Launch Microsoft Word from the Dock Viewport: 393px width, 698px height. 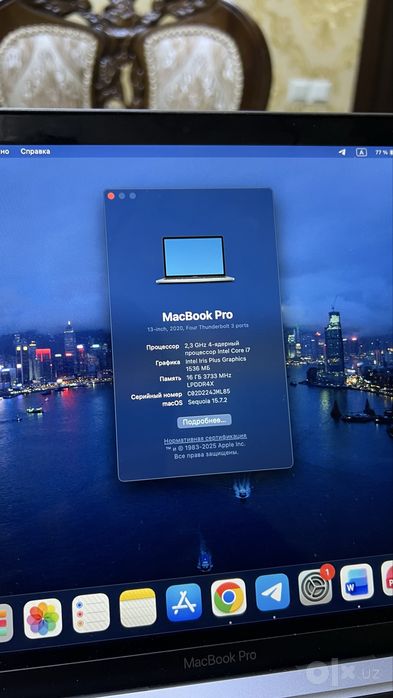click(x=357, y=582)
